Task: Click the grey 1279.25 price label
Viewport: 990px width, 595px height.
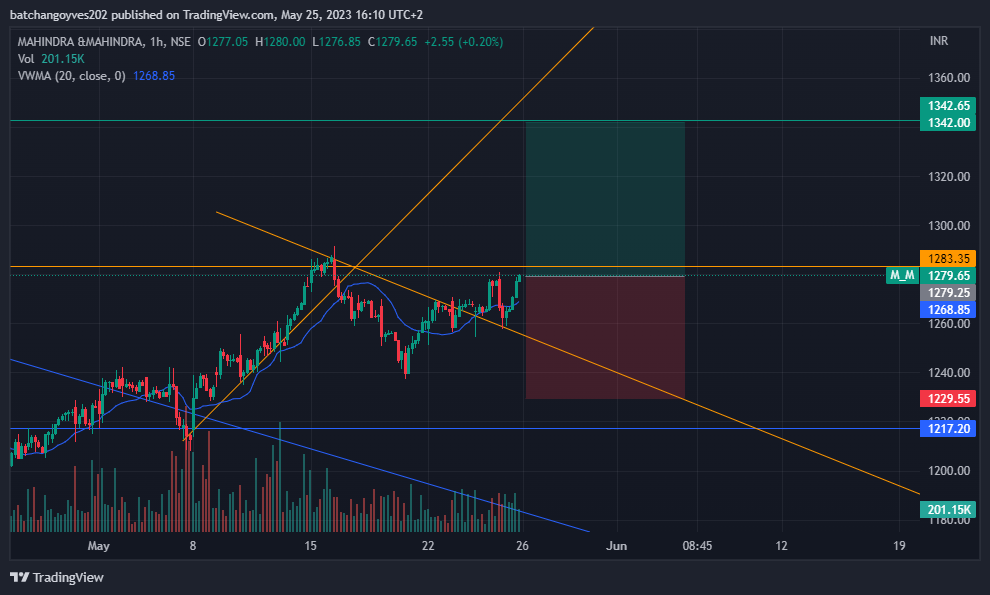Action: (948, 292)
